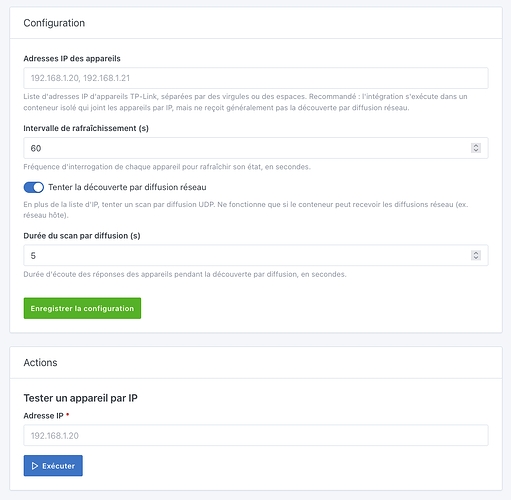Decrease scan duration using stepper down arrow
Screen dimensions: 511x500
tap(476, 257)
